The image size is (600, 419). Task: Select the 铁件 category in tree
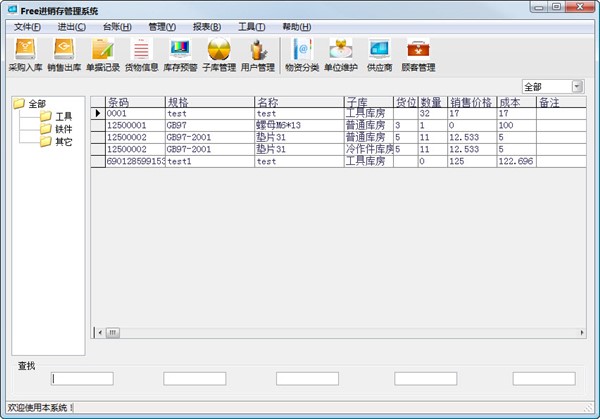pos(62,129)
